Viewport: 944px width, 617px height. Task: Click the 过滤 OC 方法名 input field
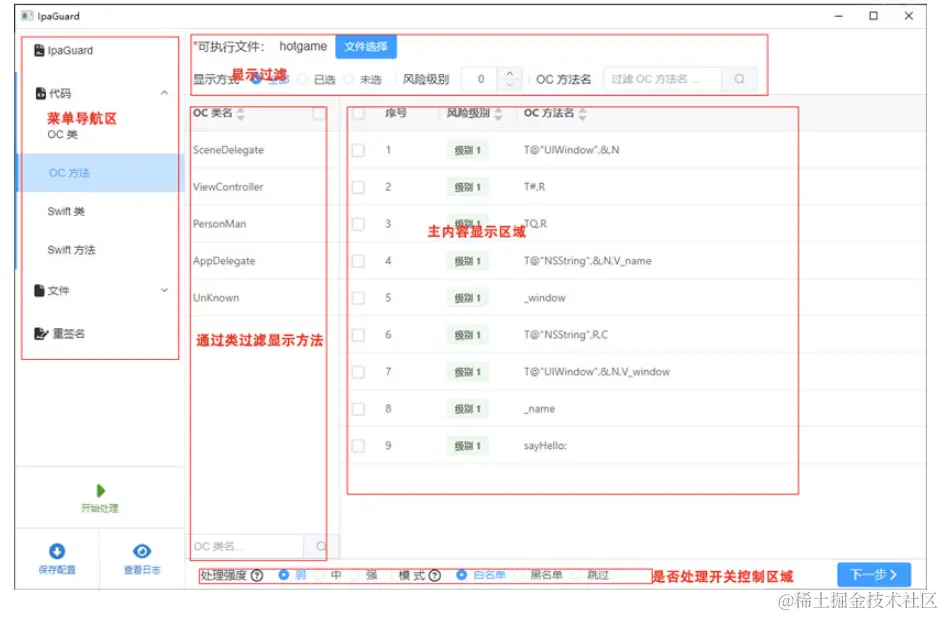tap(662, 79)
